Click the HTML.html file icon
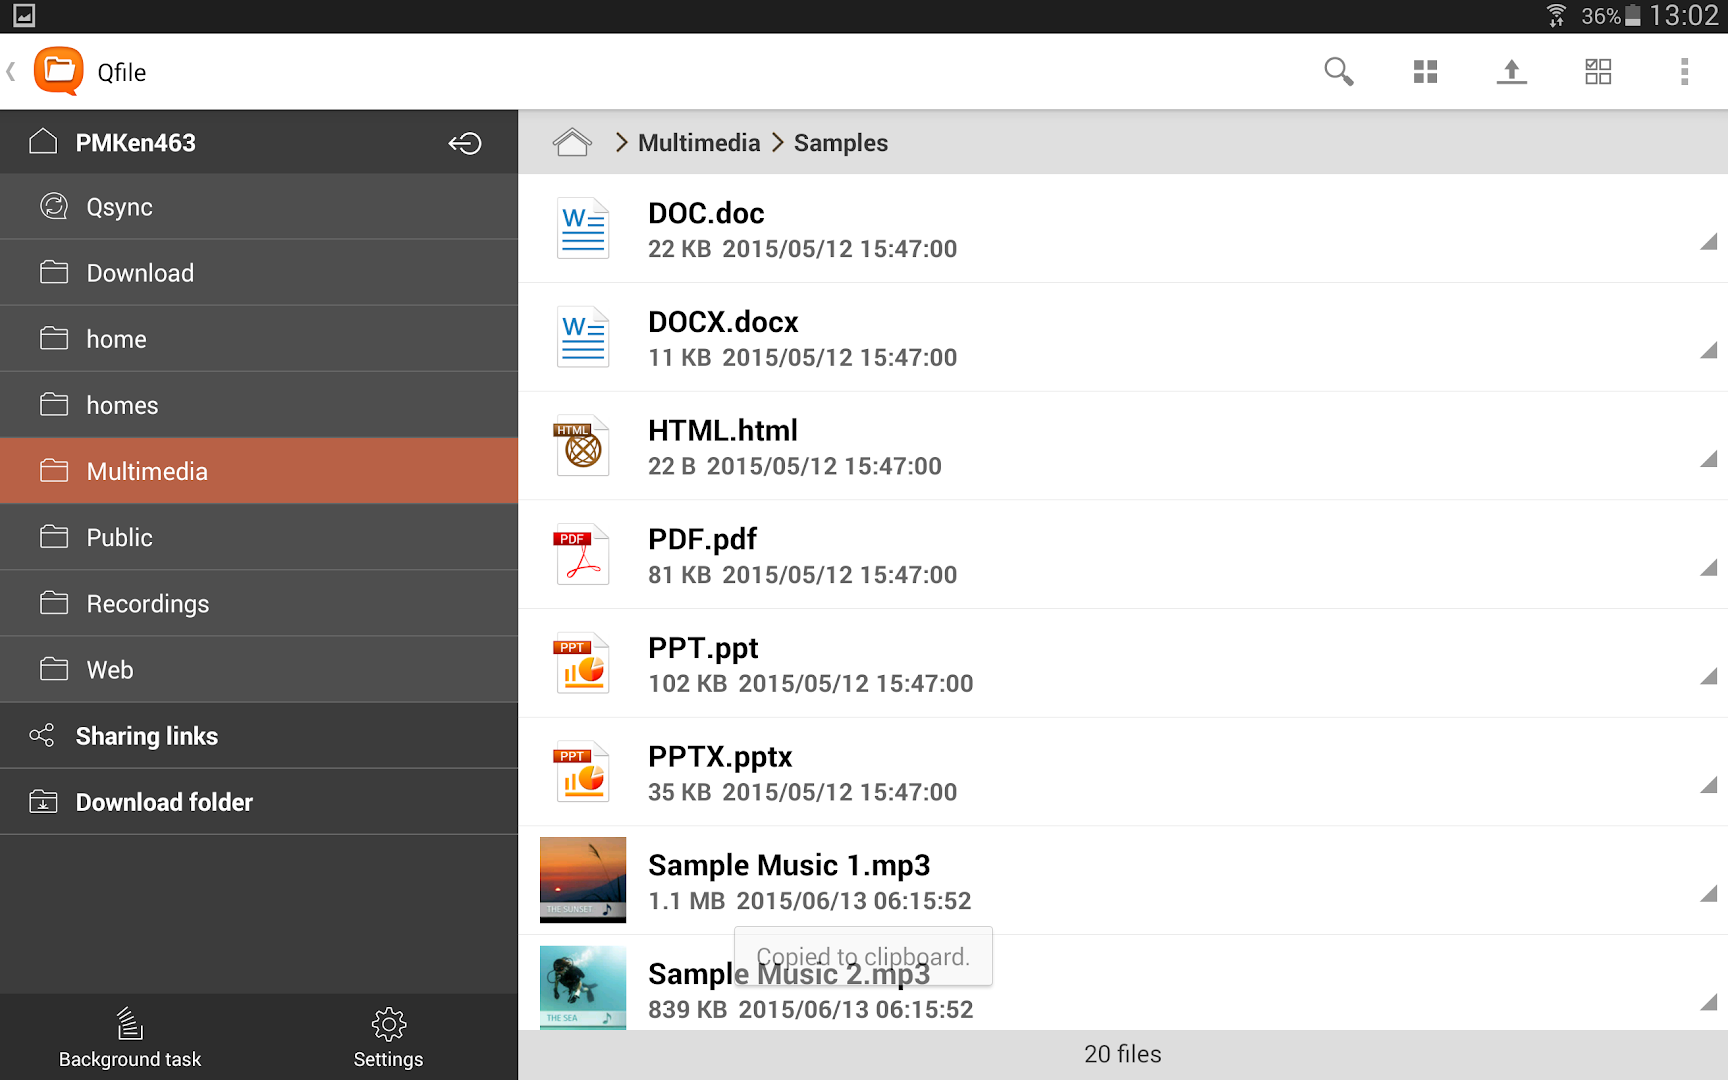Screen dimensions: 1728x1080 581,445
